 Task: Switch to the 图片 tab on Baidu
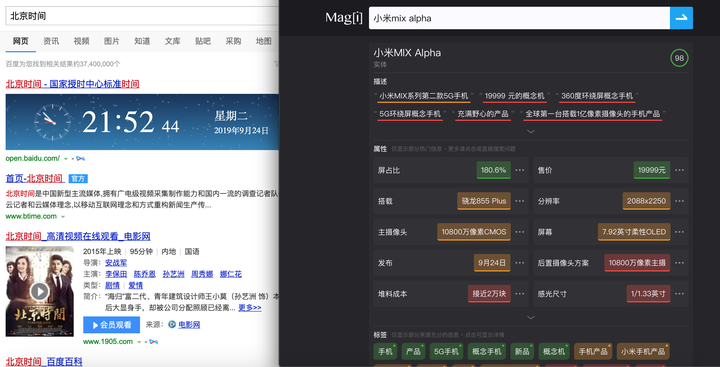(x=112, y=41)
